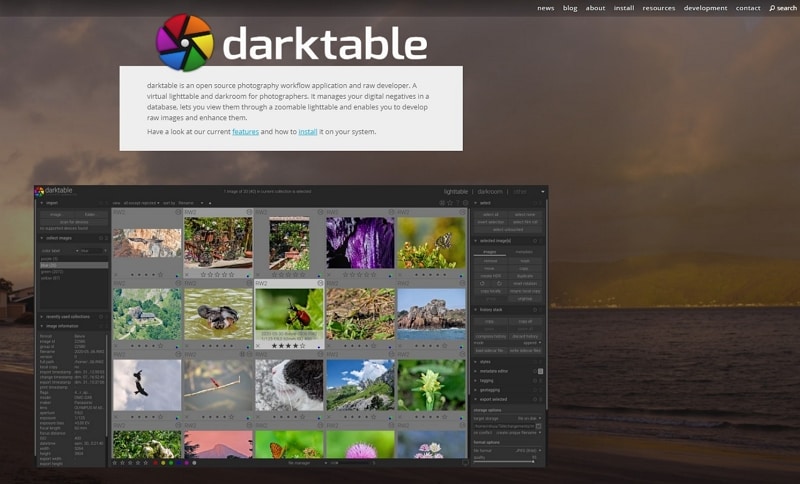Collapse the import module

click(41, 202)
